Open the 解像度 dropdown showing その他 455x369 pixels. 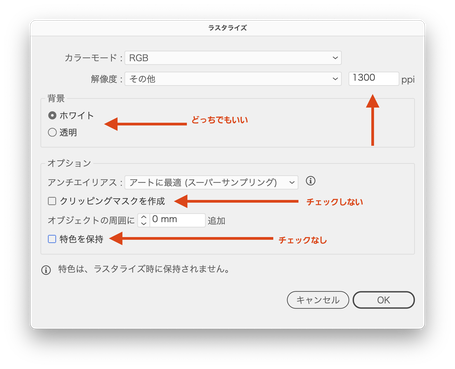tap(233, 79)
